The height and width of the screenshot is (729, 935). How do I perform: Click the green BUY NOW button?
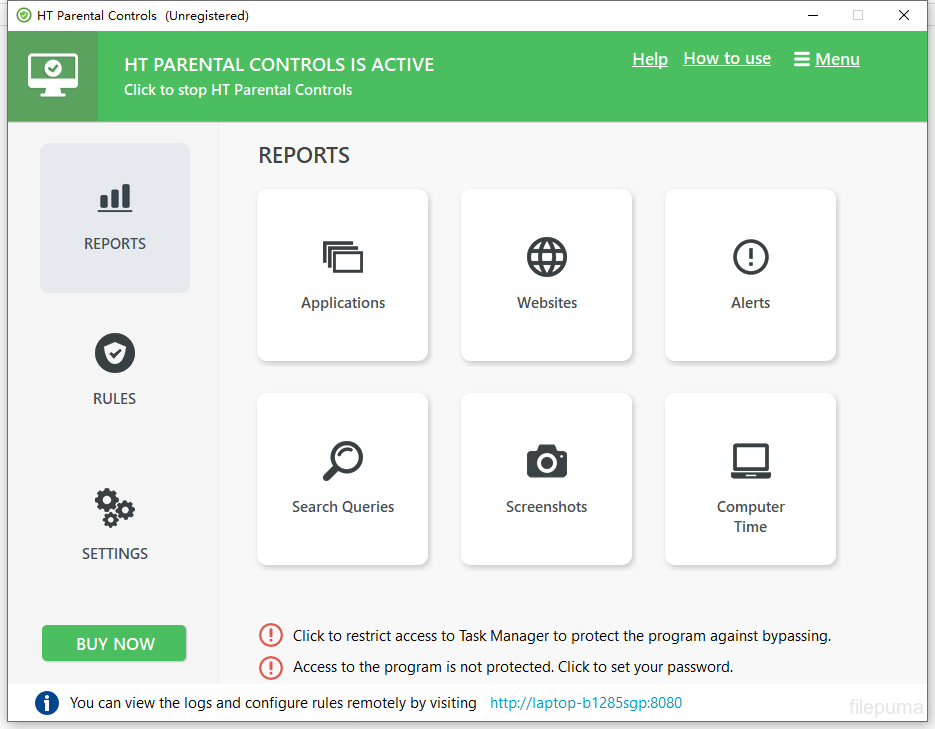pyautogui.click(x=114, y=644)
